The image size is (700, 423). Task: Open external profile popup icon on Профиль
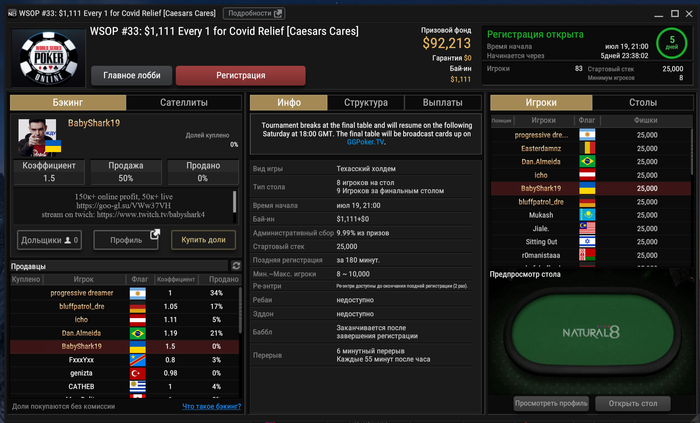(154, 234)
